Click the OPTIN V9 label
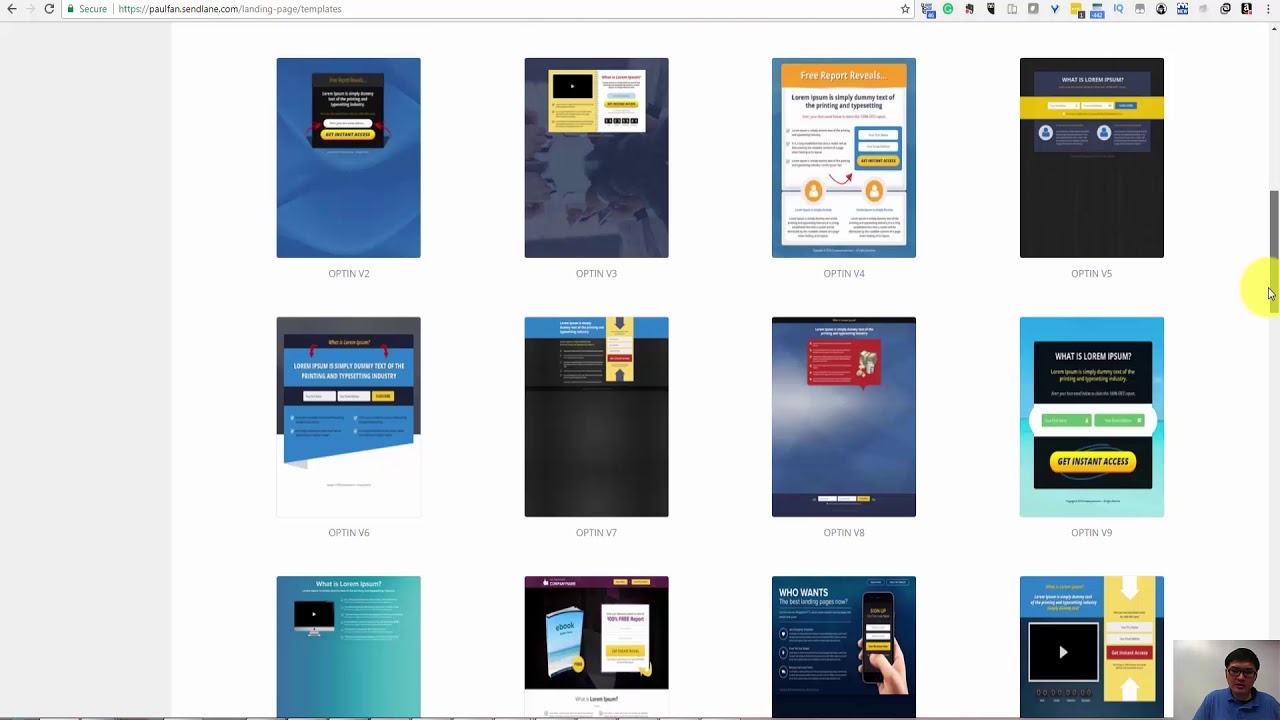Viewport: 1280px width, 720px height. point(1091,532)
